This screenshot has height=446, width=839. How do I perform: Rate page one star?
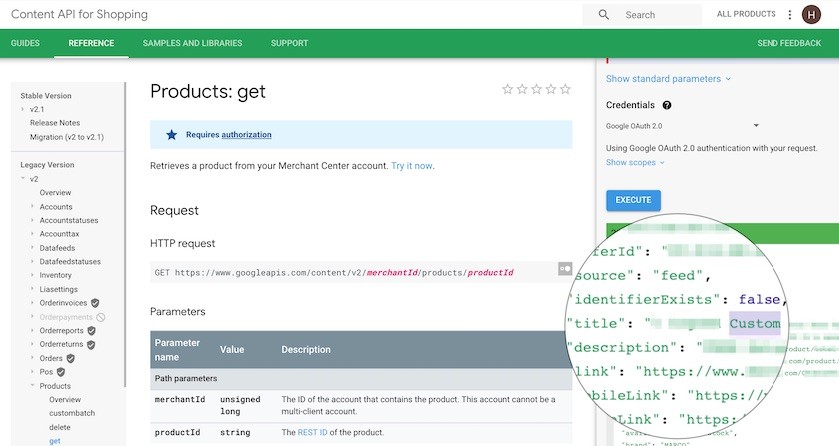[508, 89]
